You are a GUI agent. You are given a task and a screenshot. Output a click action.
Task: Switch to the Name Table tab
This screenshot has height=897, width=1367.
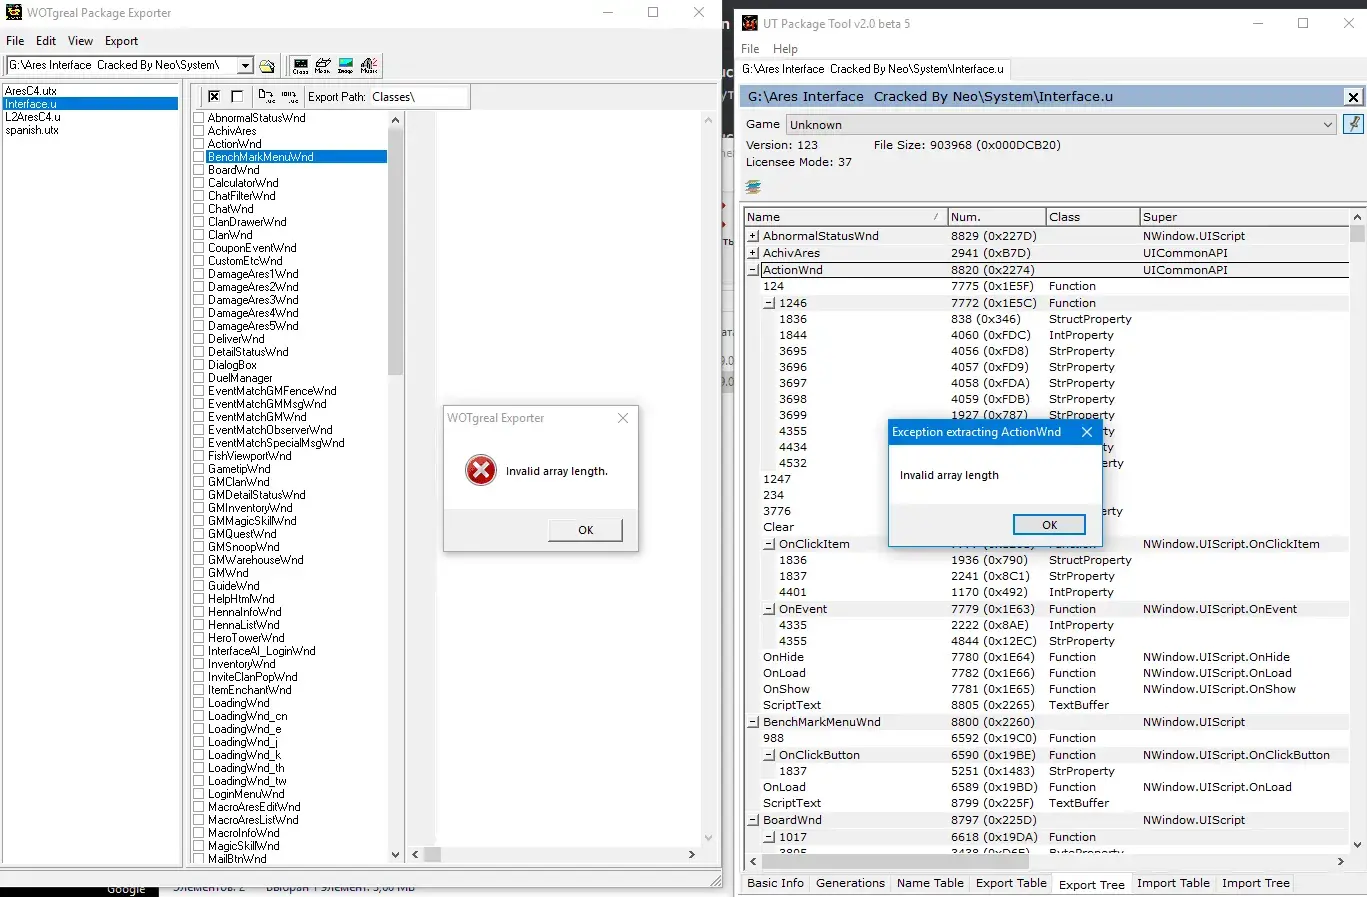point(930,883)
